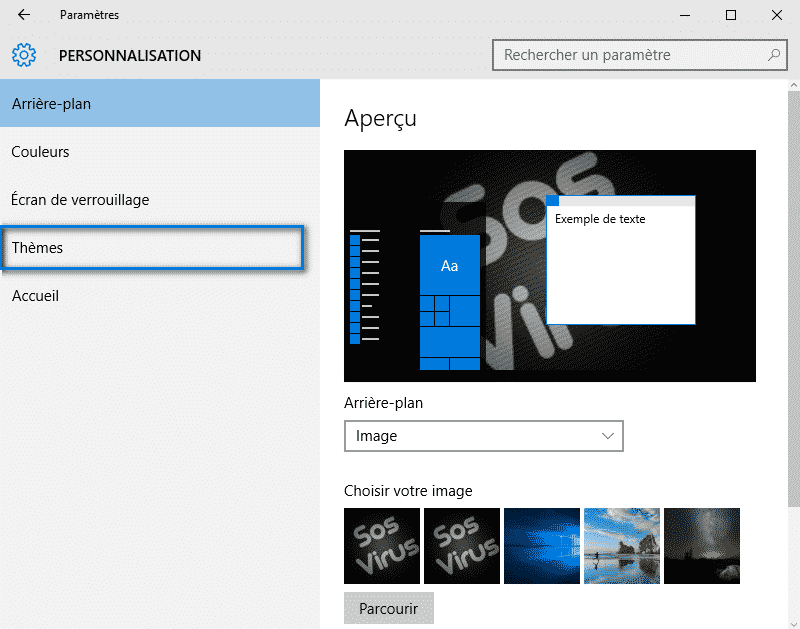The height and width of the screenshot is (629, 800).
Task: Select the night sky wallpaper thumbnail
Action: tap(702, 546)
